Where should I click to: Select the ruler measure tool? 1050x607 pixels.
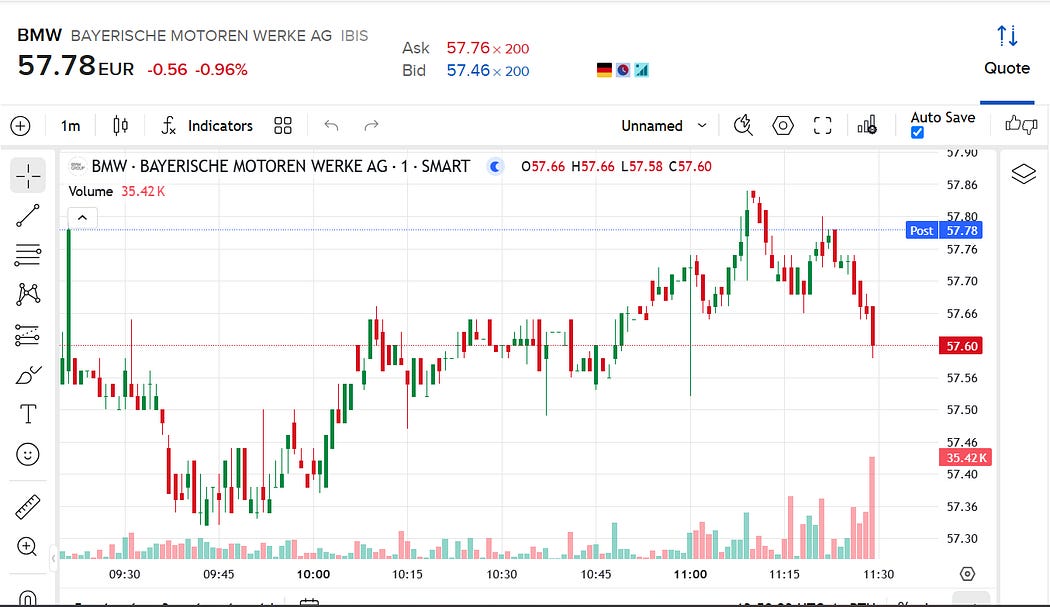point(27,507)
